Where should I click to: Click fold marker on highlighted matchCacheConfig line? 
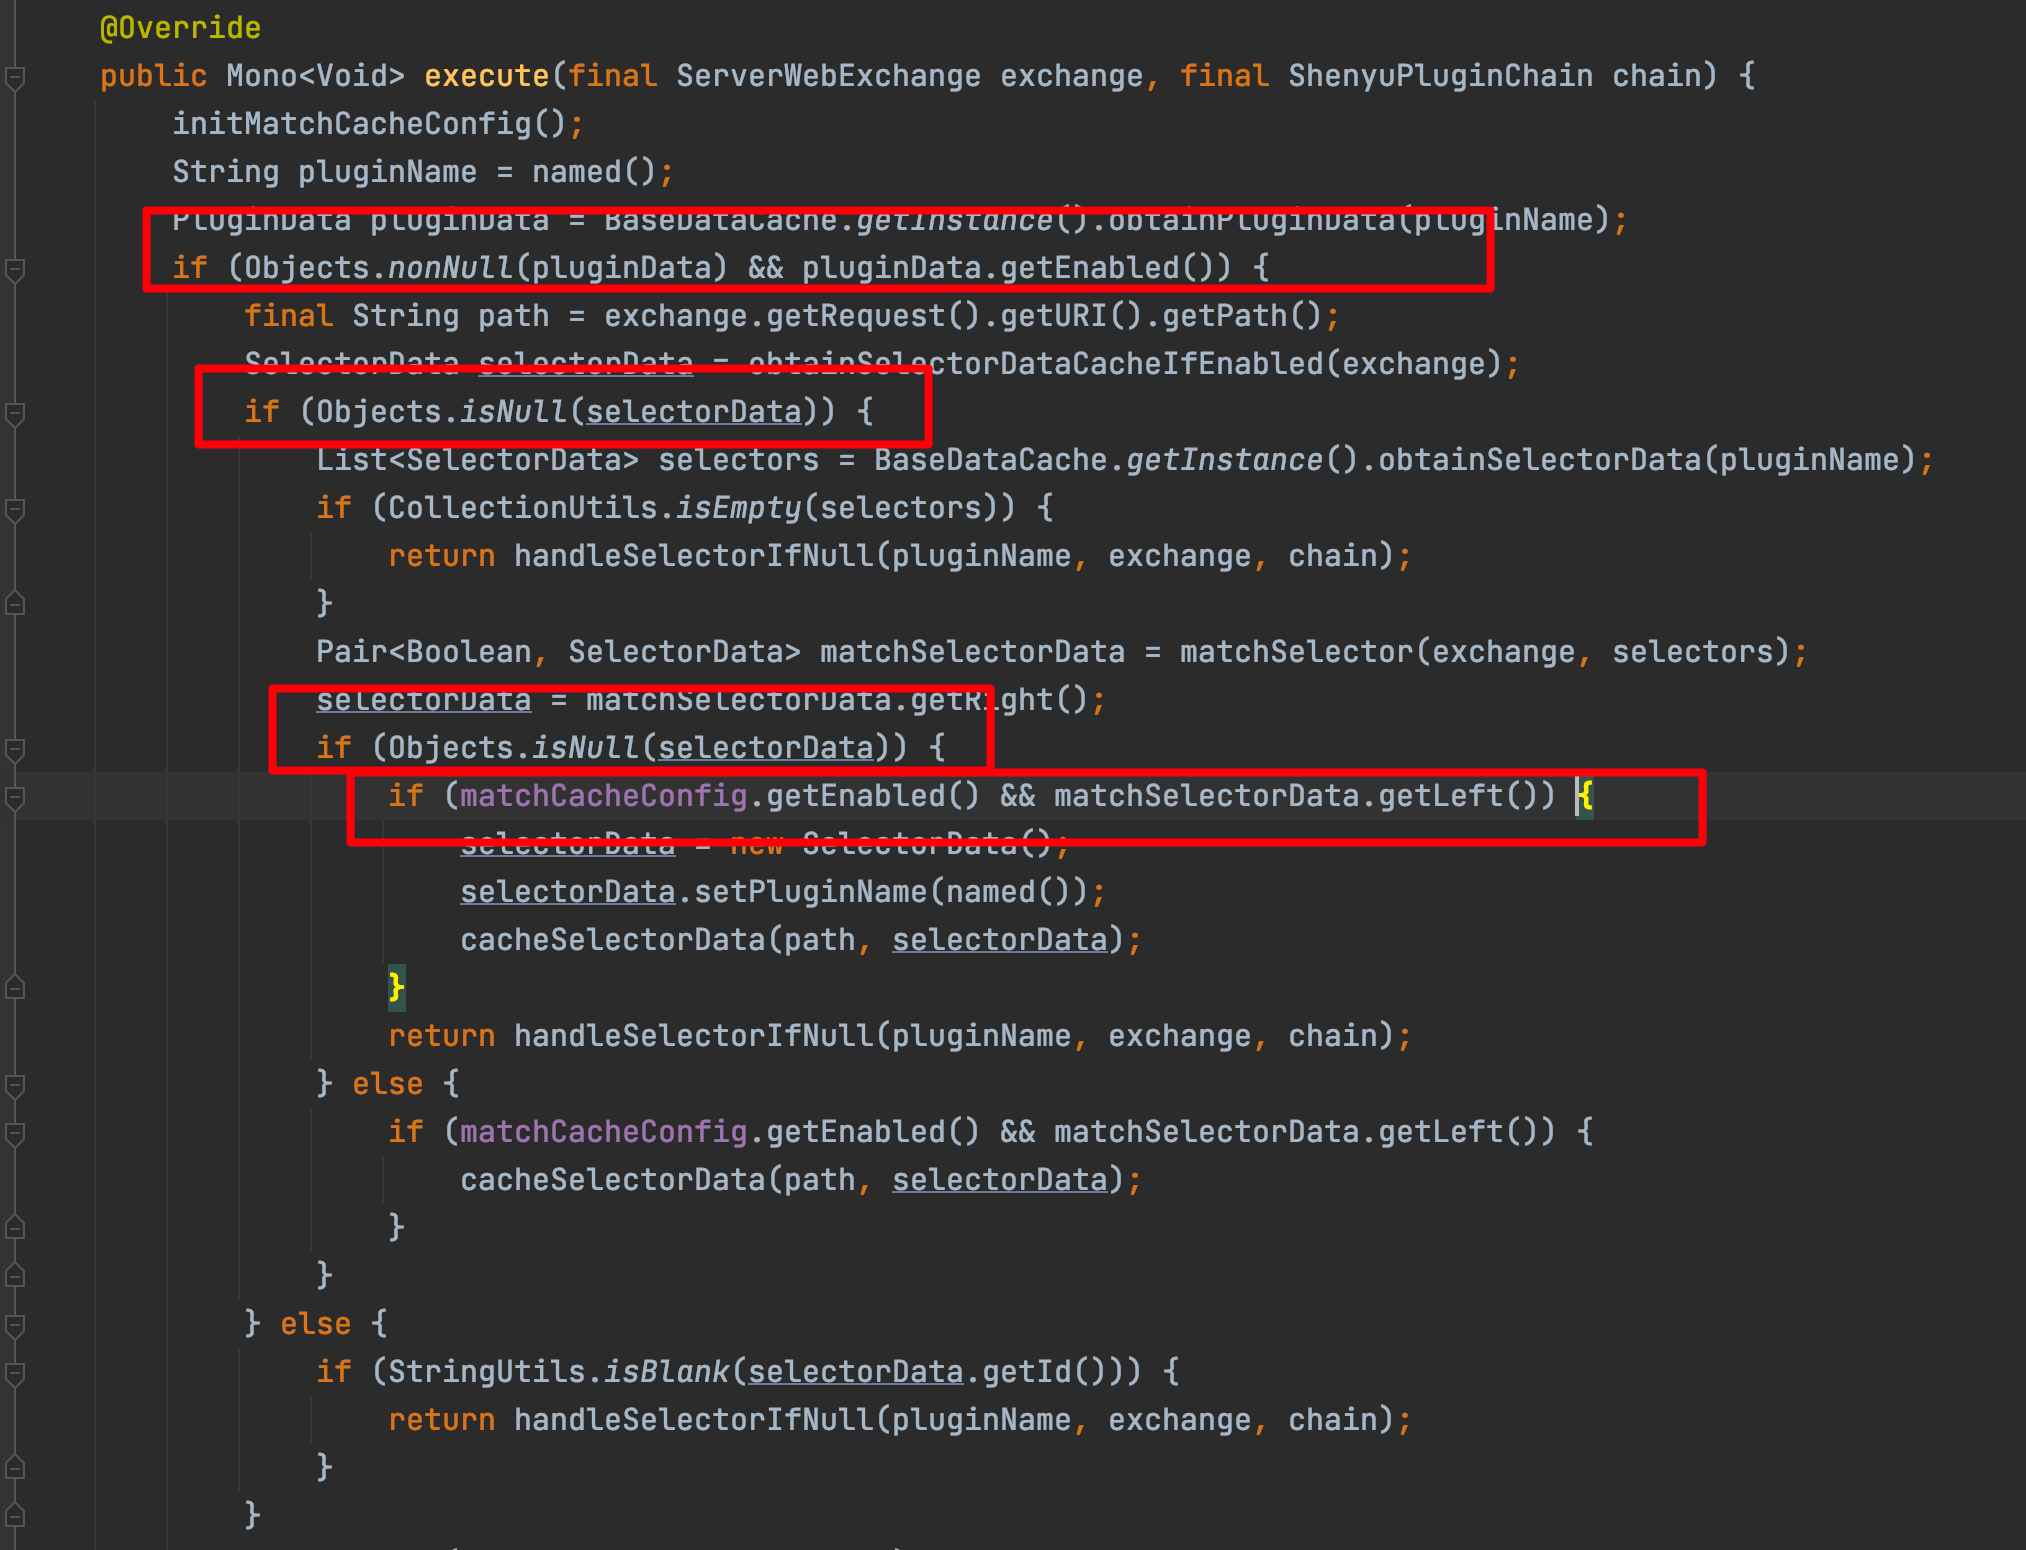click(x=15, y=797)
